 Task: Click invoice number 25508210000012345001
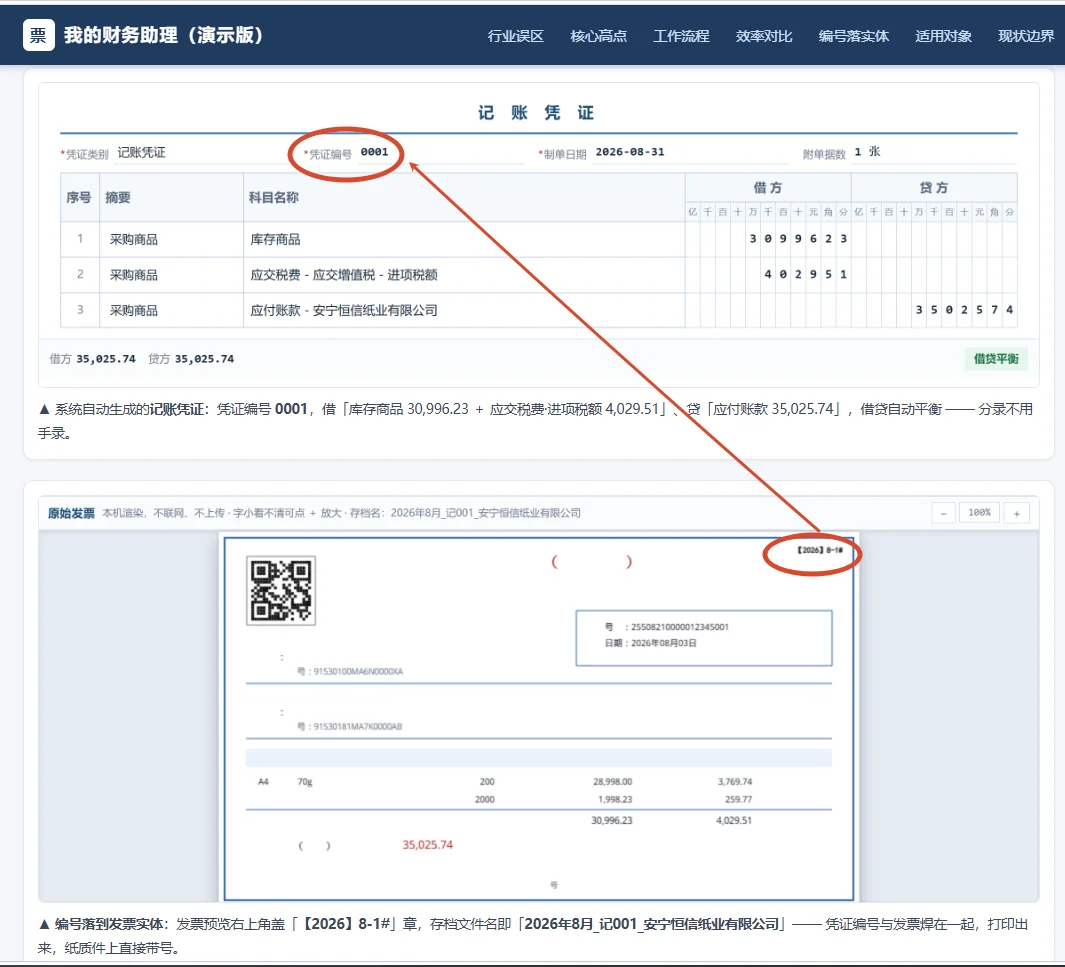[x=680, y=627]
